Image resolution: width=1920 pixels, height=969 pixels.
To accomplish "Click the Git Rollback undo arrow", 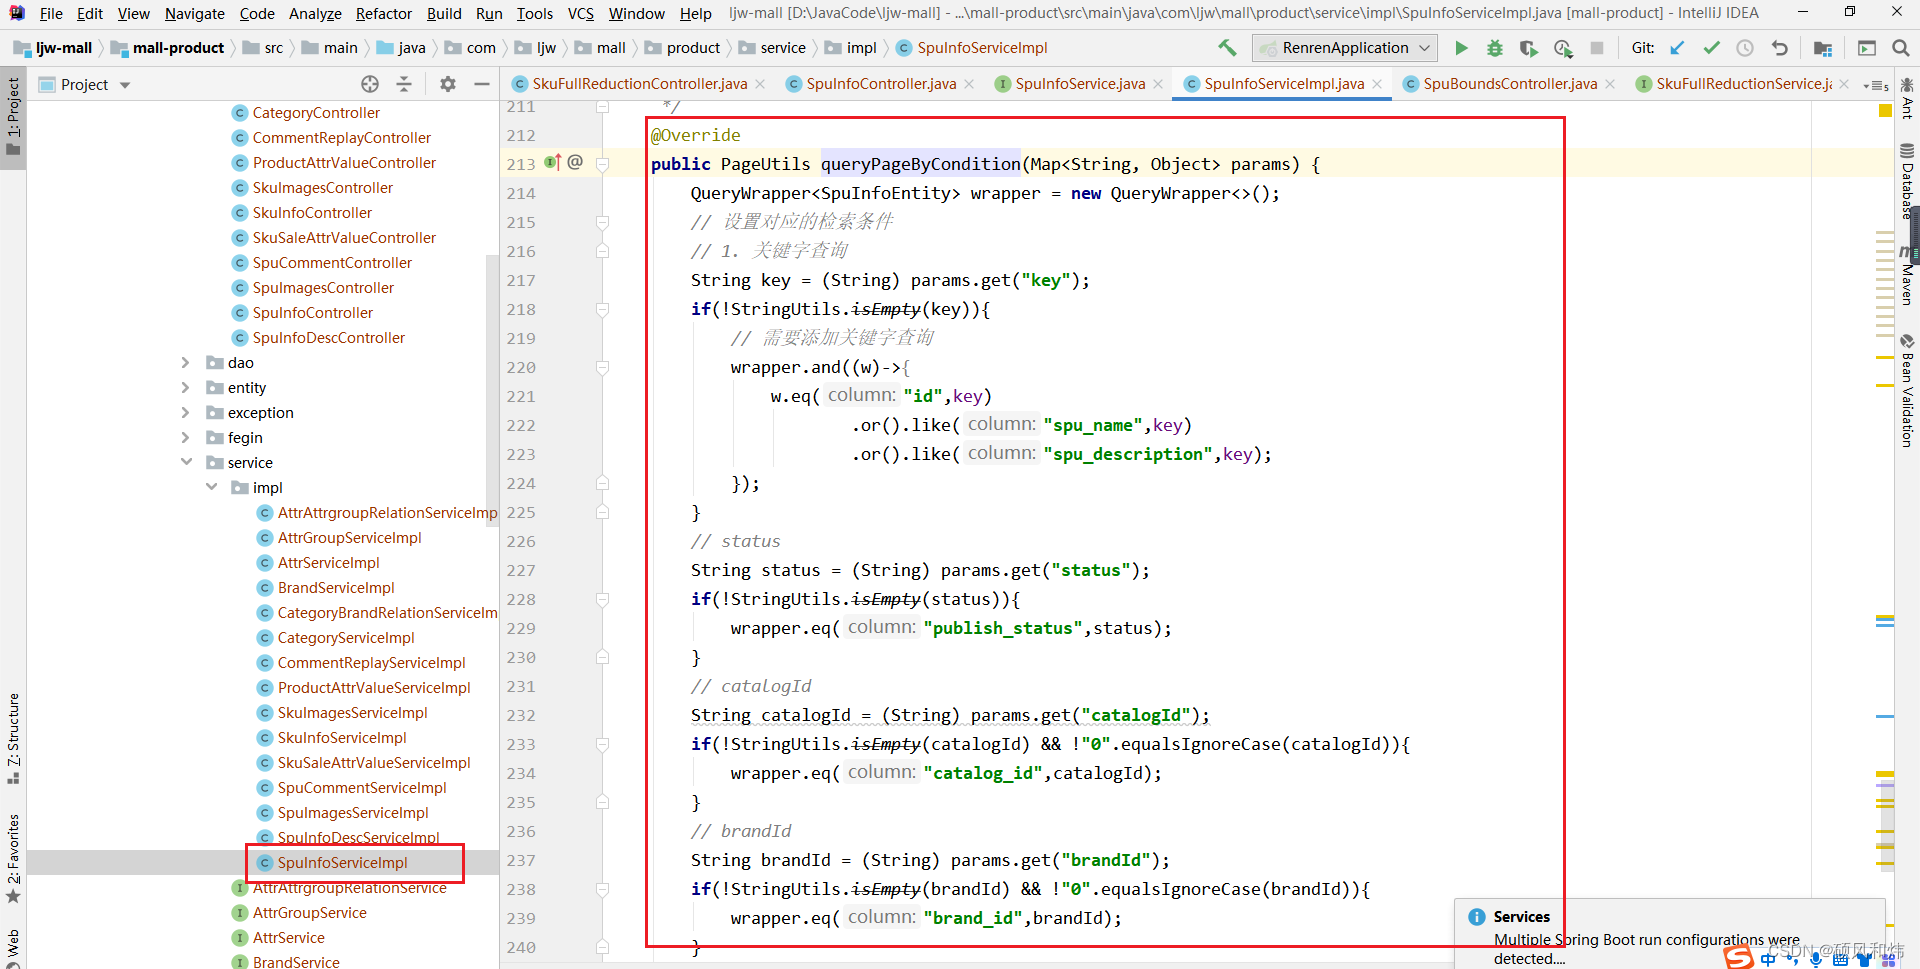I will [x=1779, y=48].
